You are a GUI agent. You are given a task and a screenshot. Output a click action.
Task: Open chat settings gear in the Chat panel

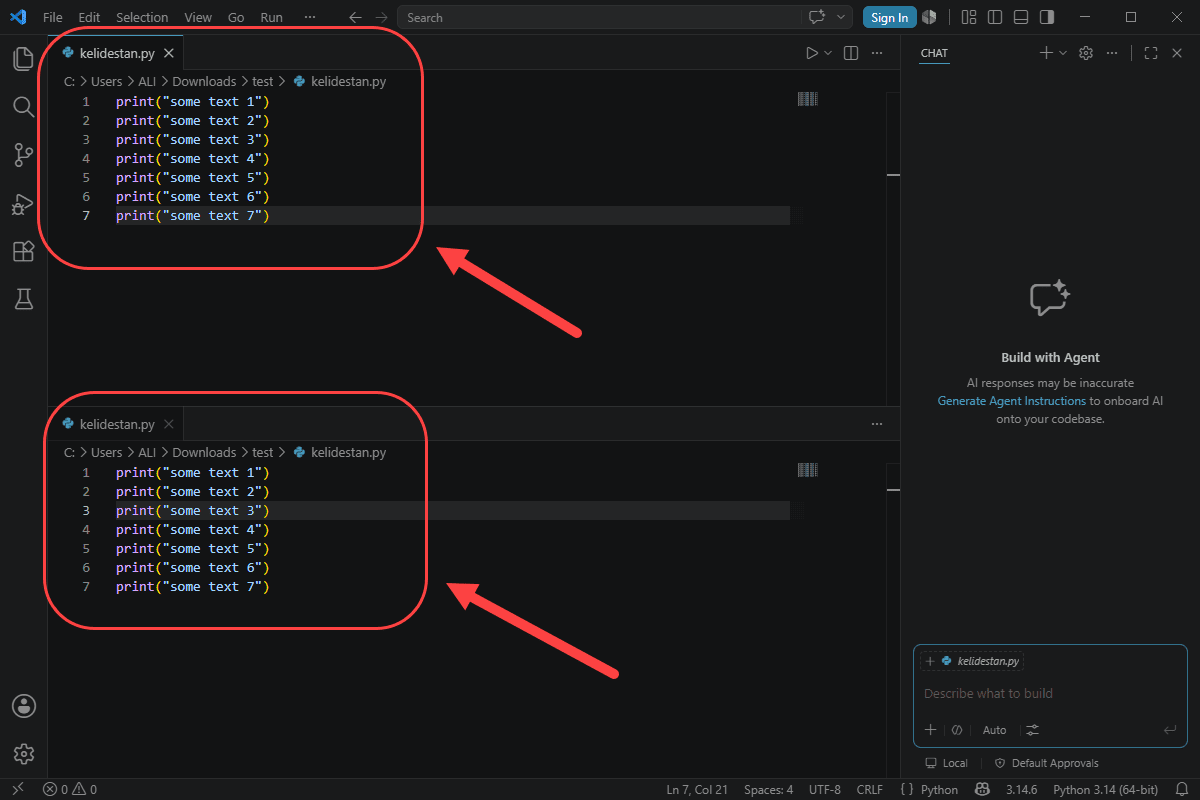pos(1086,53)
